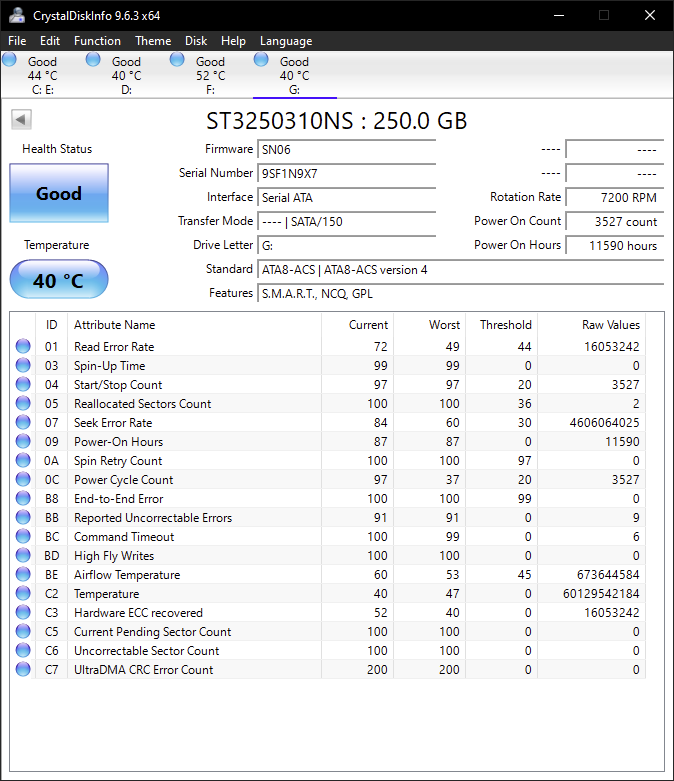Click the Rotation Rate value 7200 RPM

tap(615, 197)
